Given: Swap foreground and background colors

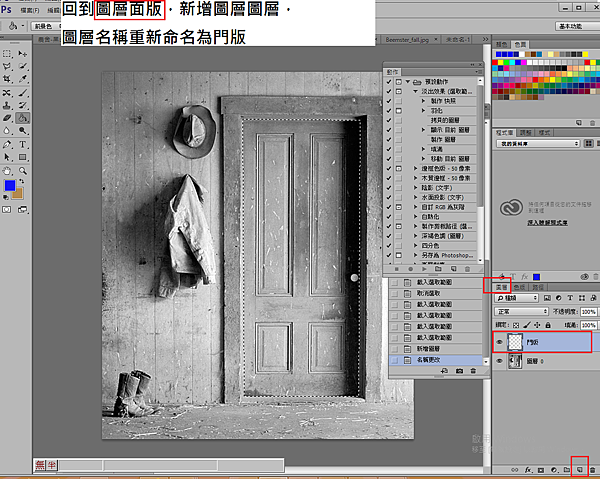Looking at the screenshot, I should tap(21, 181).
